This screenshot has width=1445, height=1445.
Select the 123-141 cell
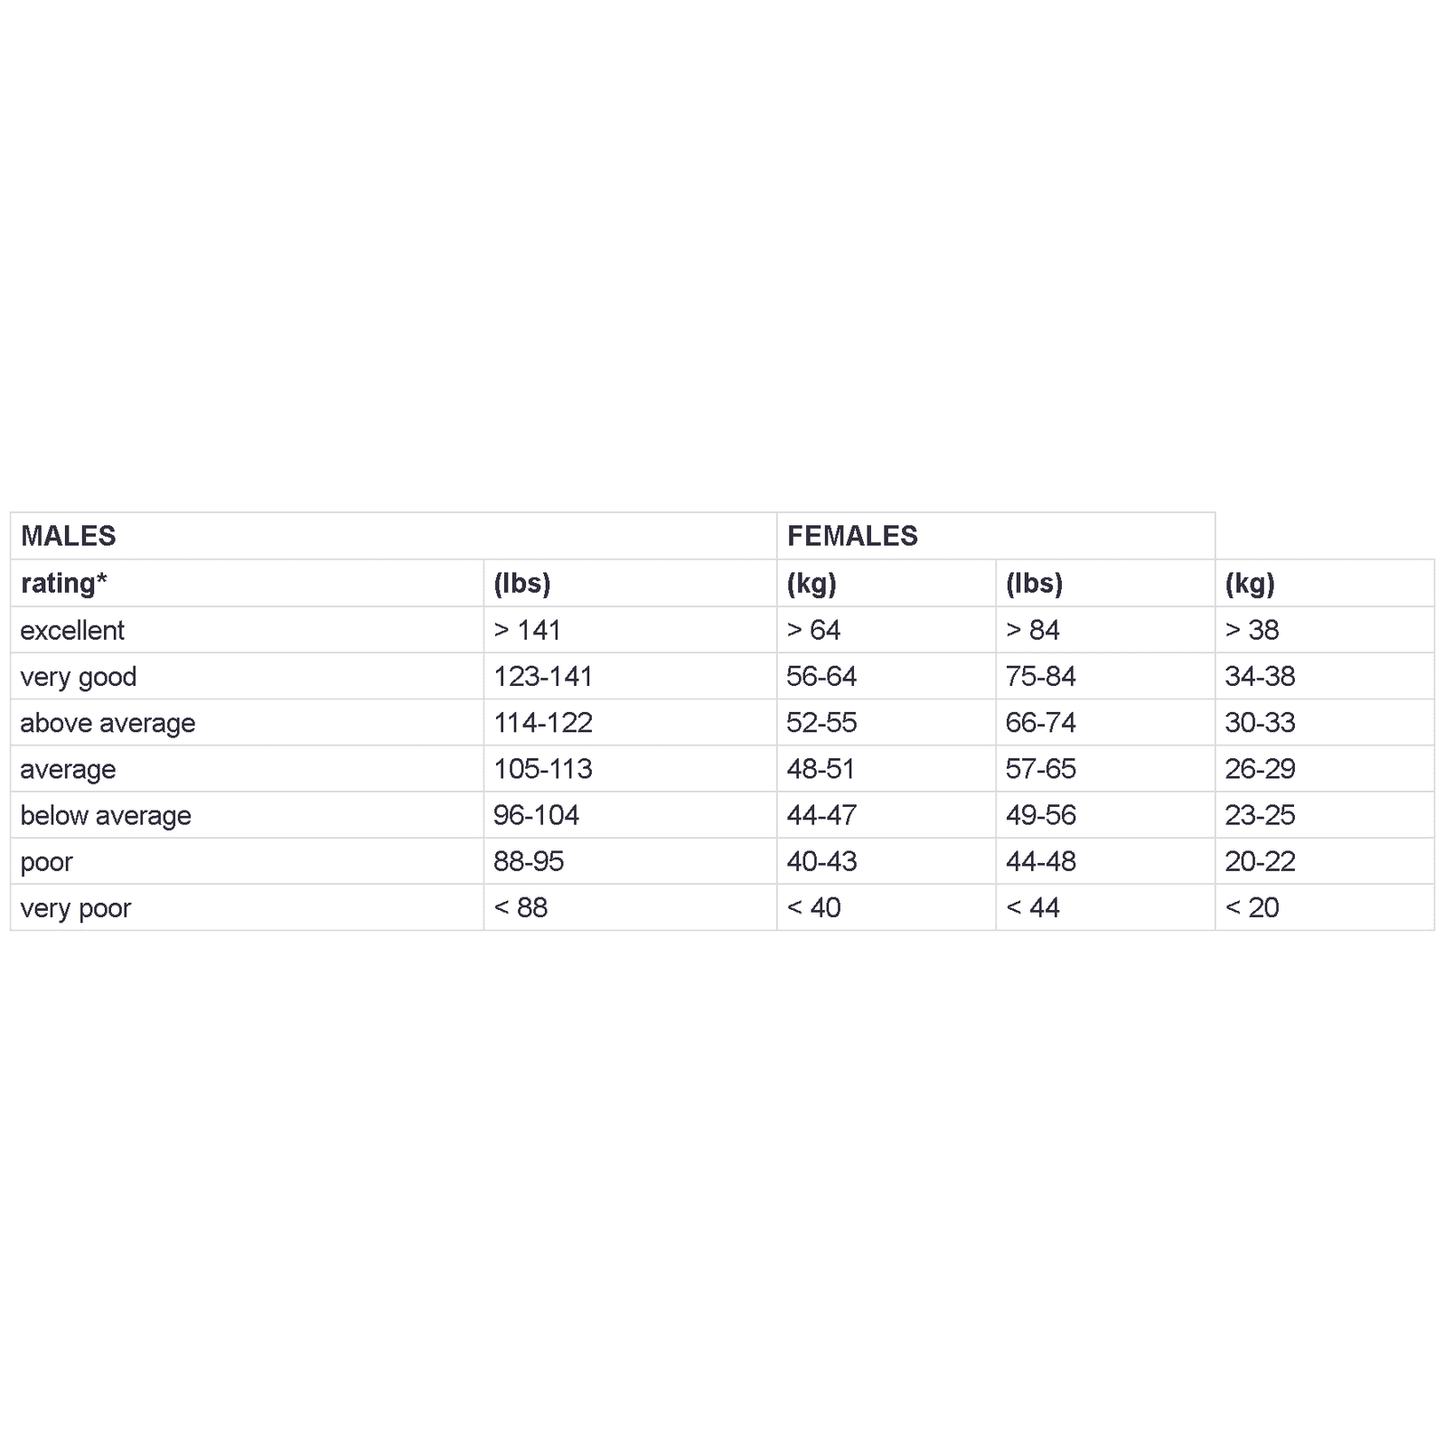543,677
